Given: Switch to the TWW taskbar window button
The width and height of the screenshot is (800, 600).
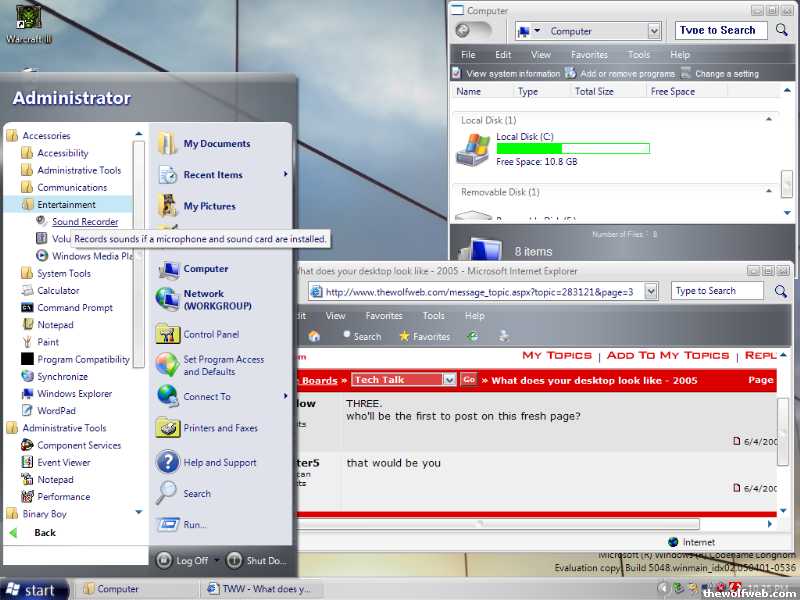Looking at the screenshot, I should pyautogui.click(x=260, y=589).
